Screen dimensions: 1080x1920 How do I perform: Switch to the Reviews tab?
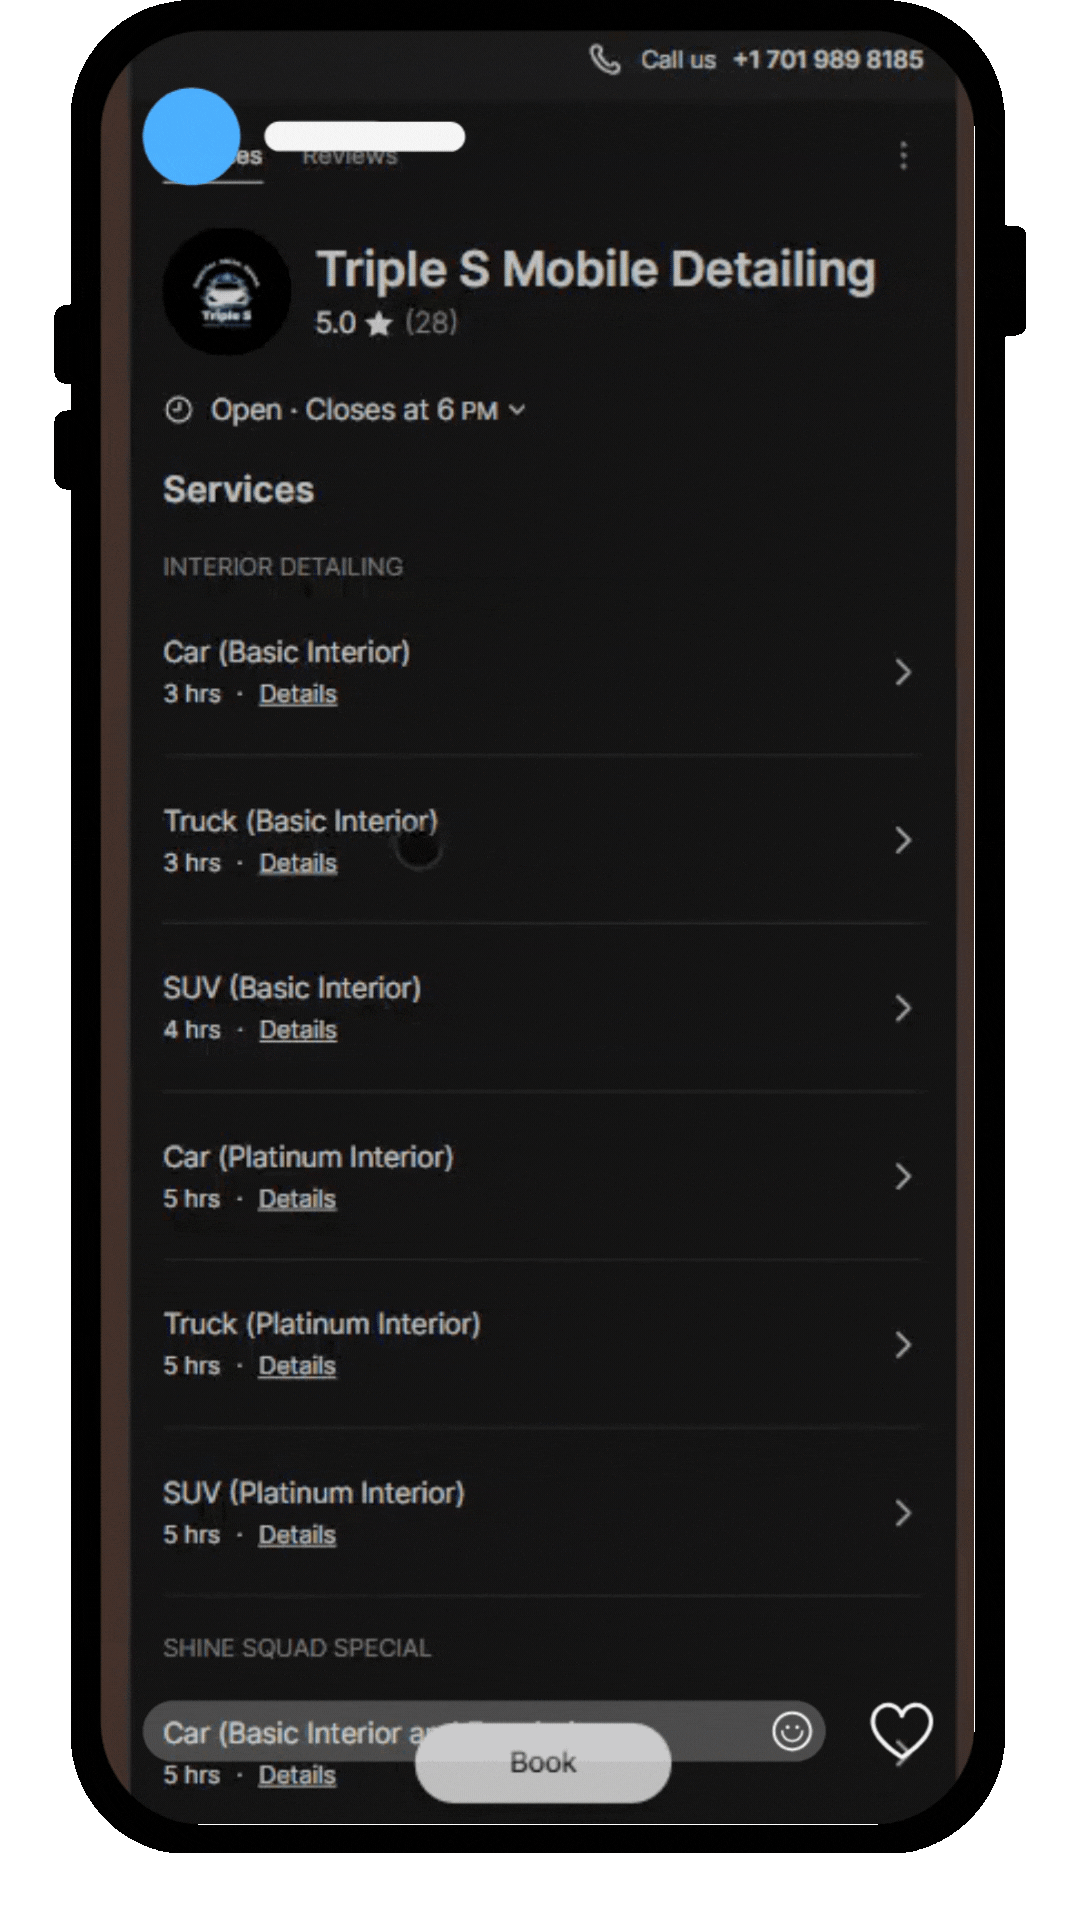click(349, 157)
